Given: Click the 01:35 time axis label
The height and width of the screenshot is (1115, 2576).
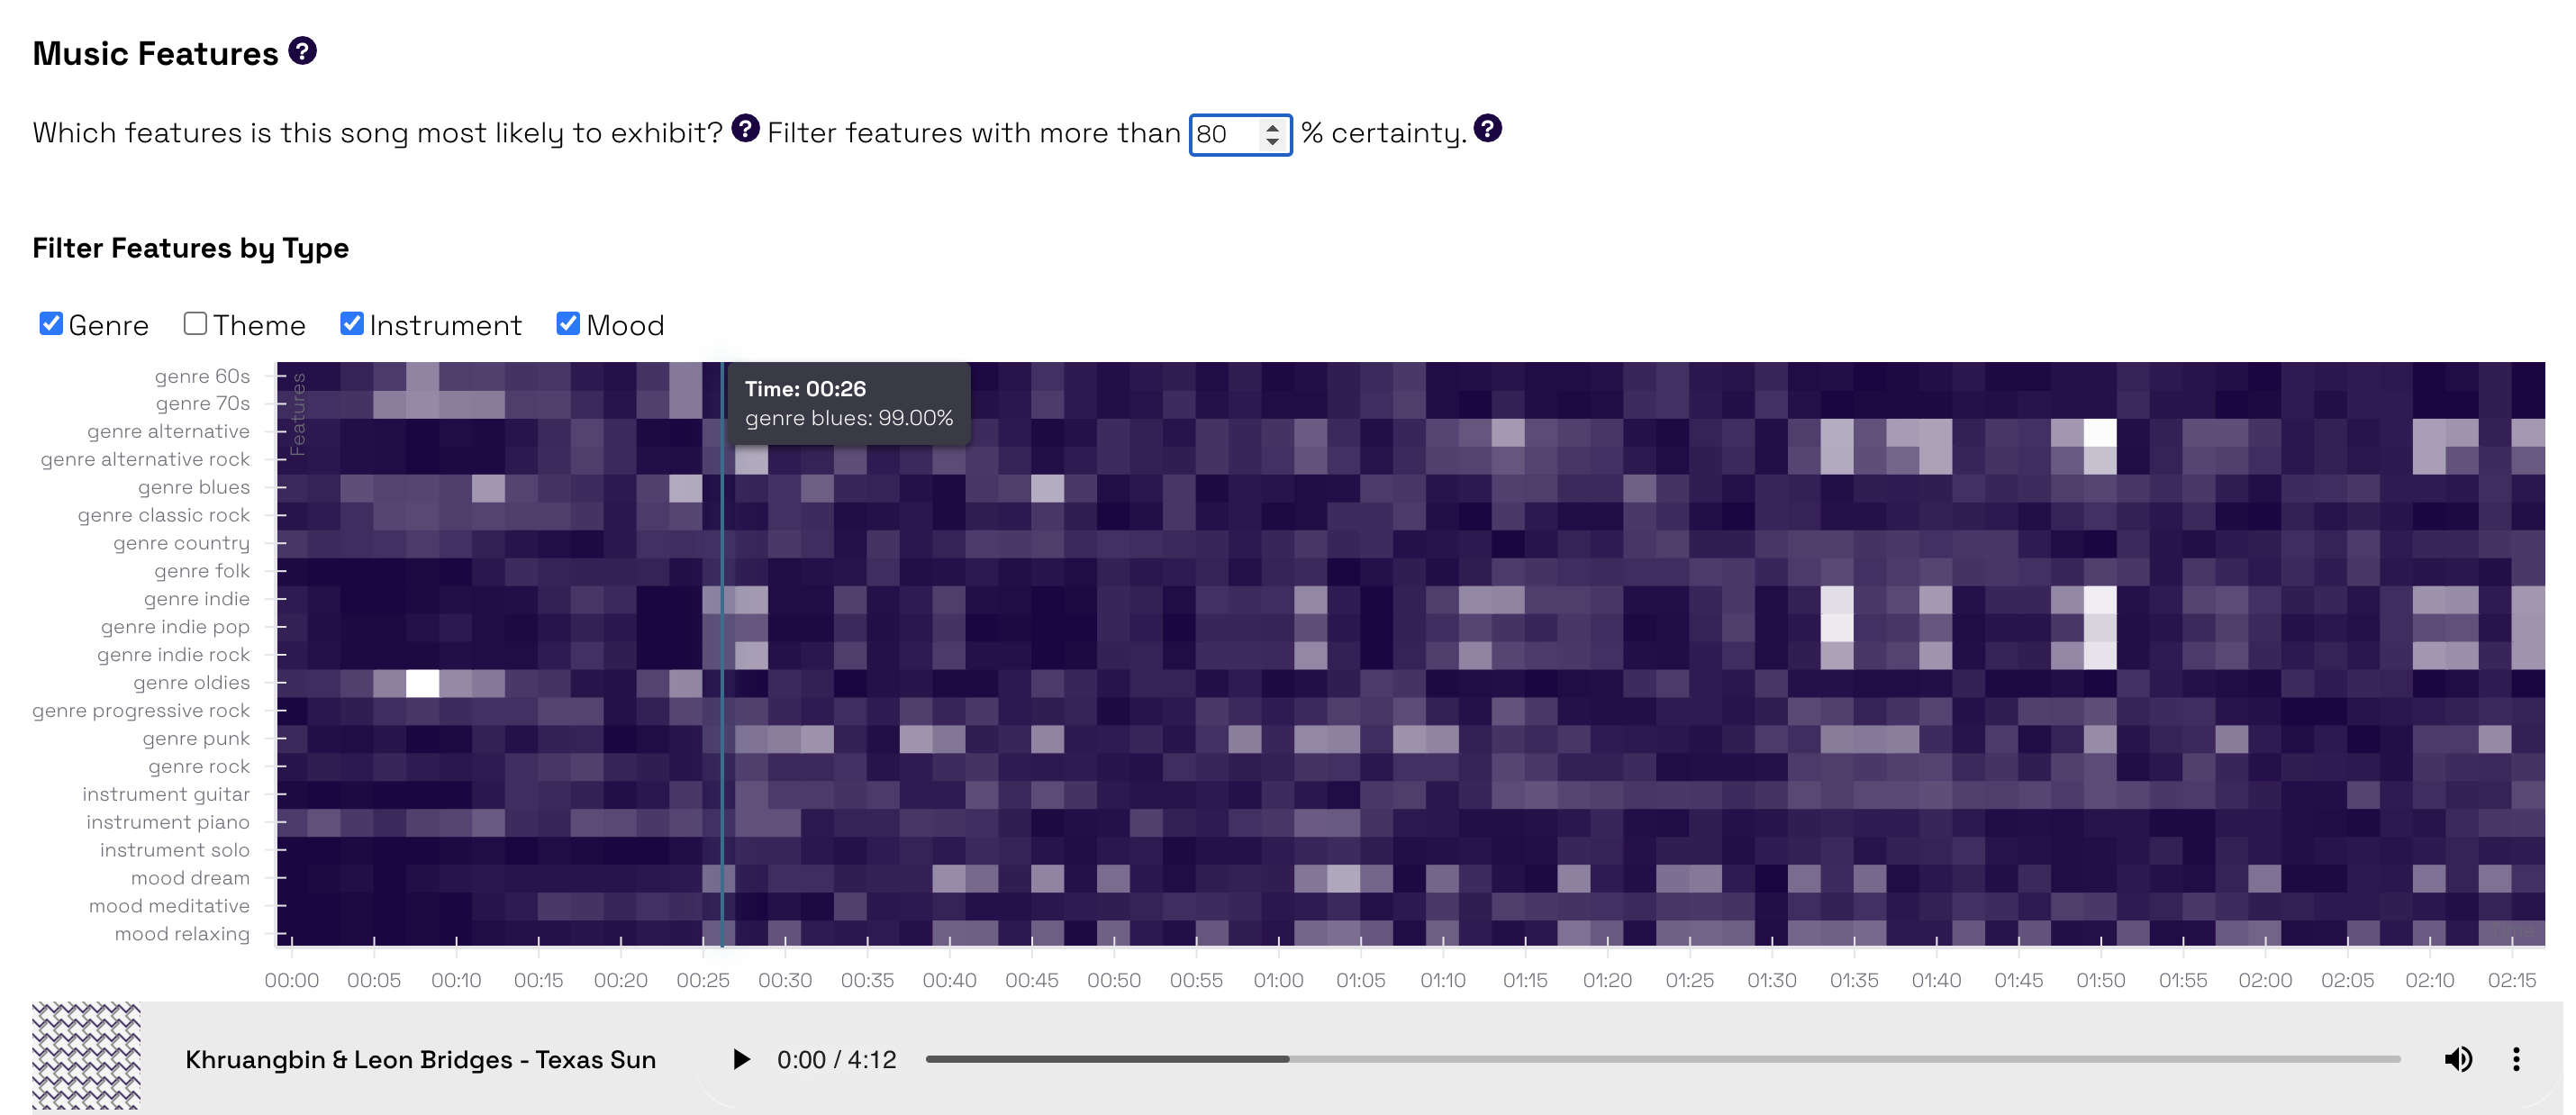Looking at the screenshot, I should click(1854, 980).
